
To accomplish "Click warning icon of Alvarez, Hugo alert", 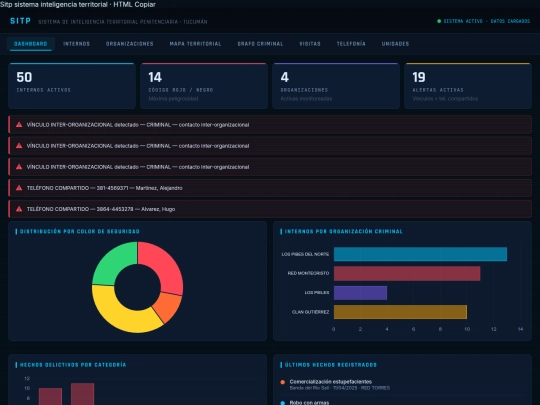I will [19, 209].
